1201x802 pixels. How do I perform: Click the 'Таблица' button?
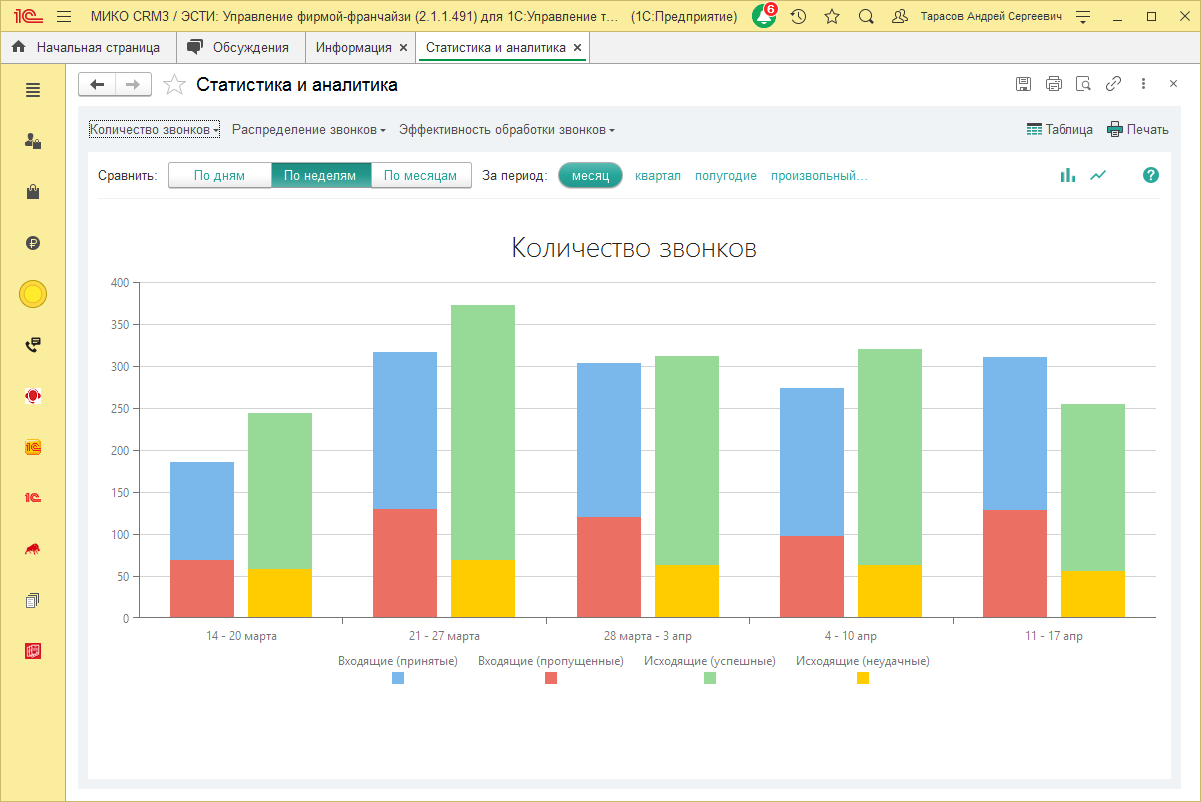[1059, 129]
